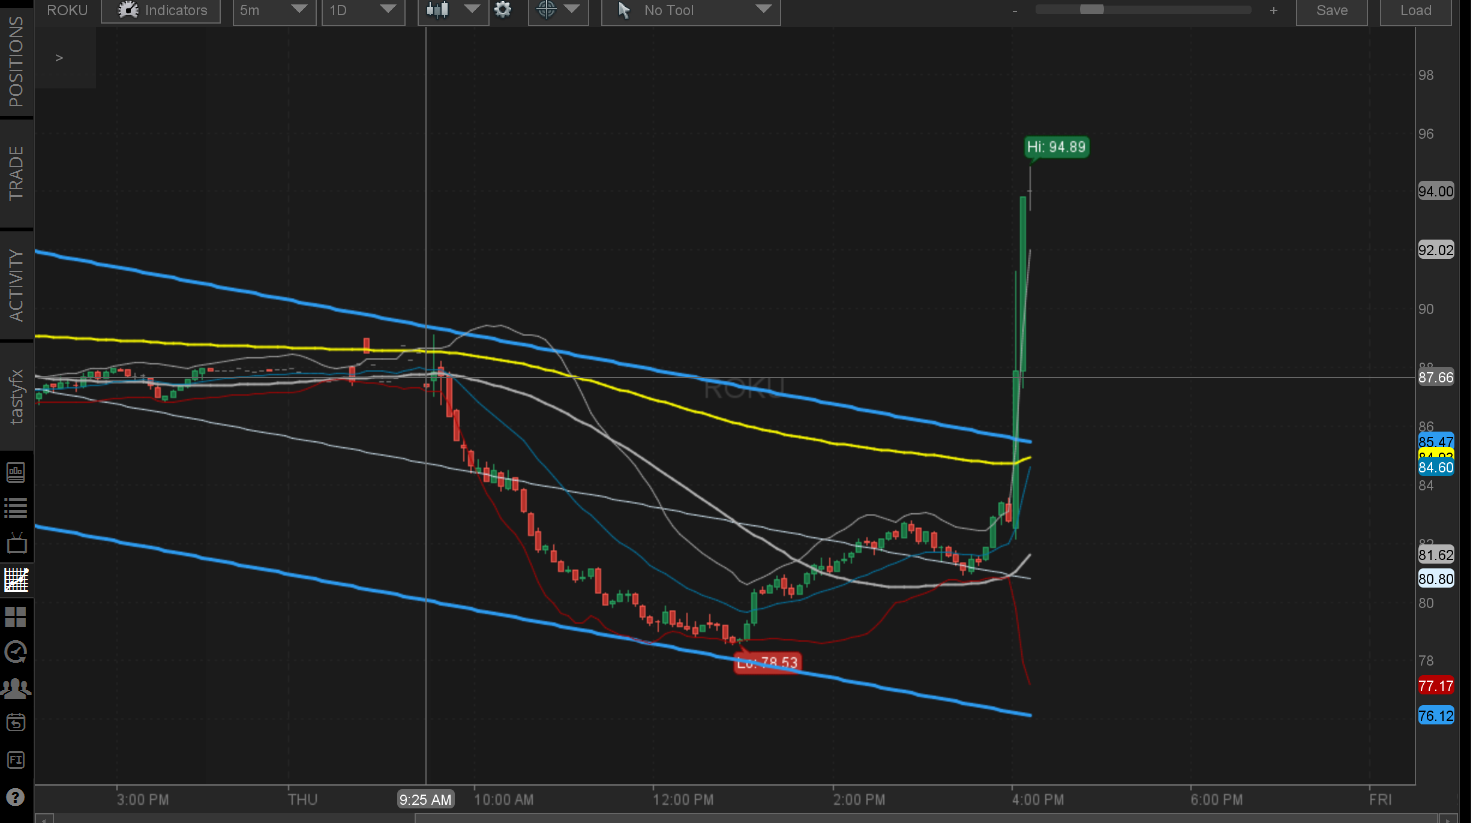
Task: Open the calendar with return arrow icon
Action: (x=16, y=723)
